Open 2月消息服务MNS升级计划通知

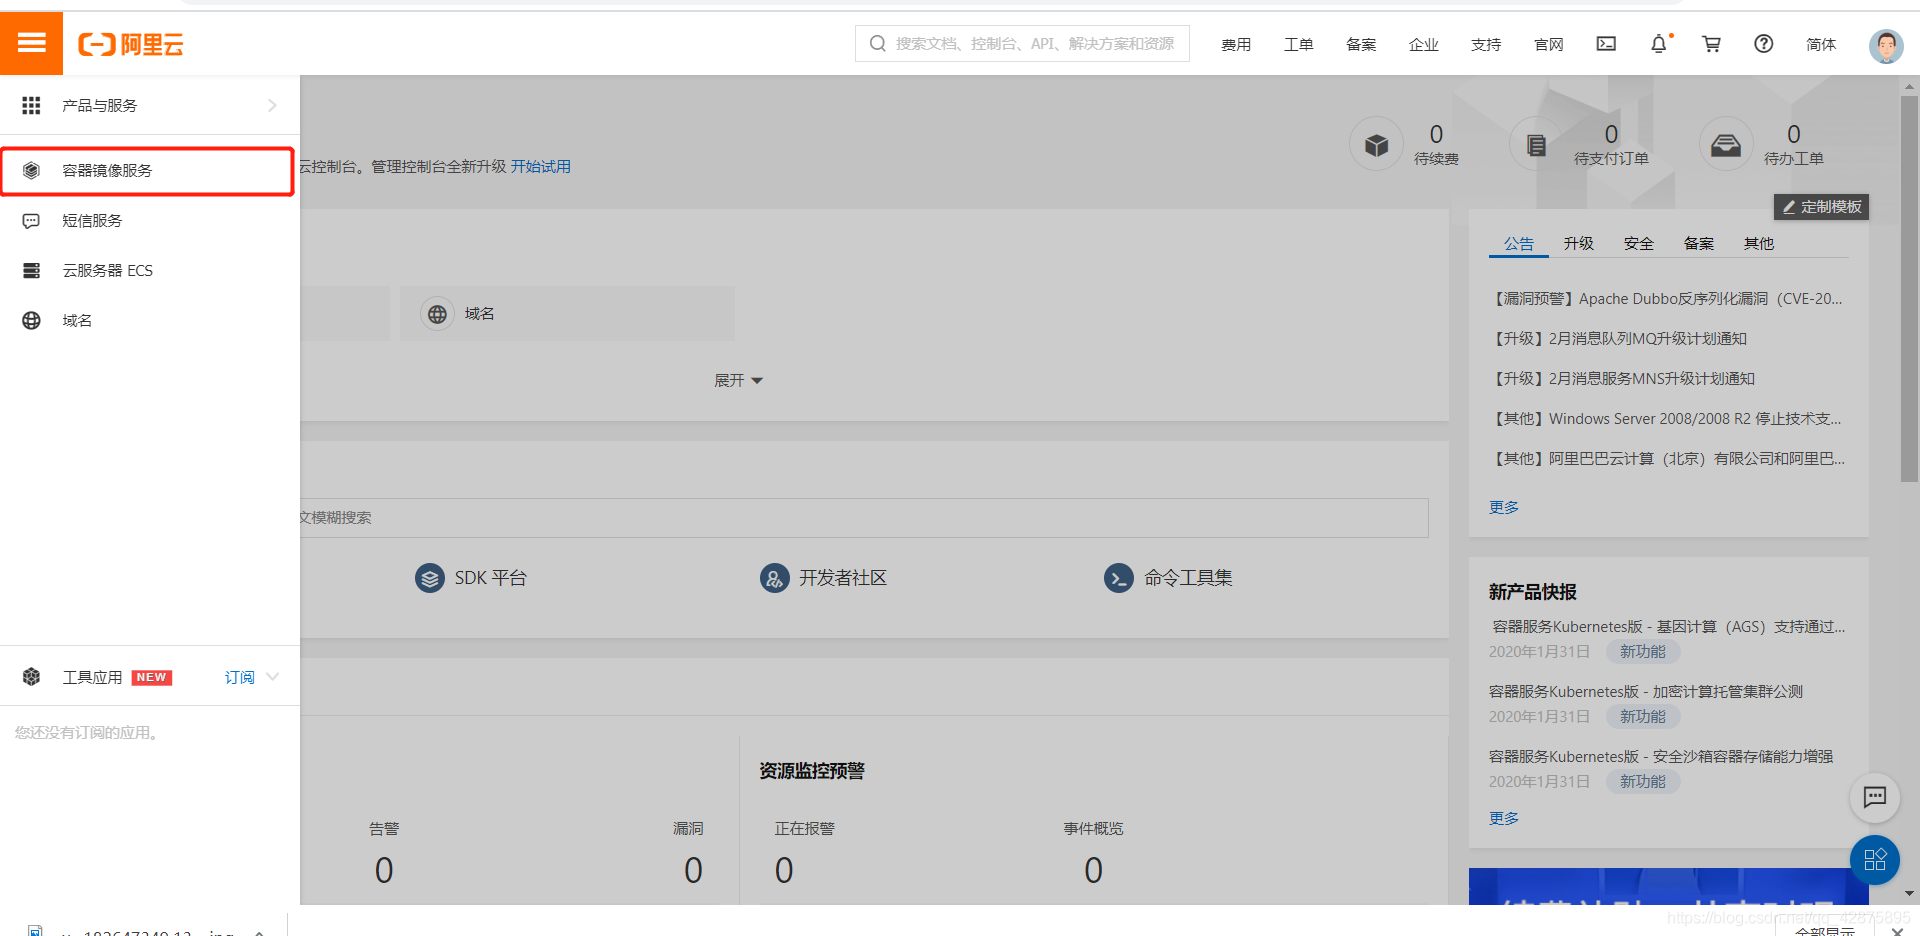coord(1622,379)
